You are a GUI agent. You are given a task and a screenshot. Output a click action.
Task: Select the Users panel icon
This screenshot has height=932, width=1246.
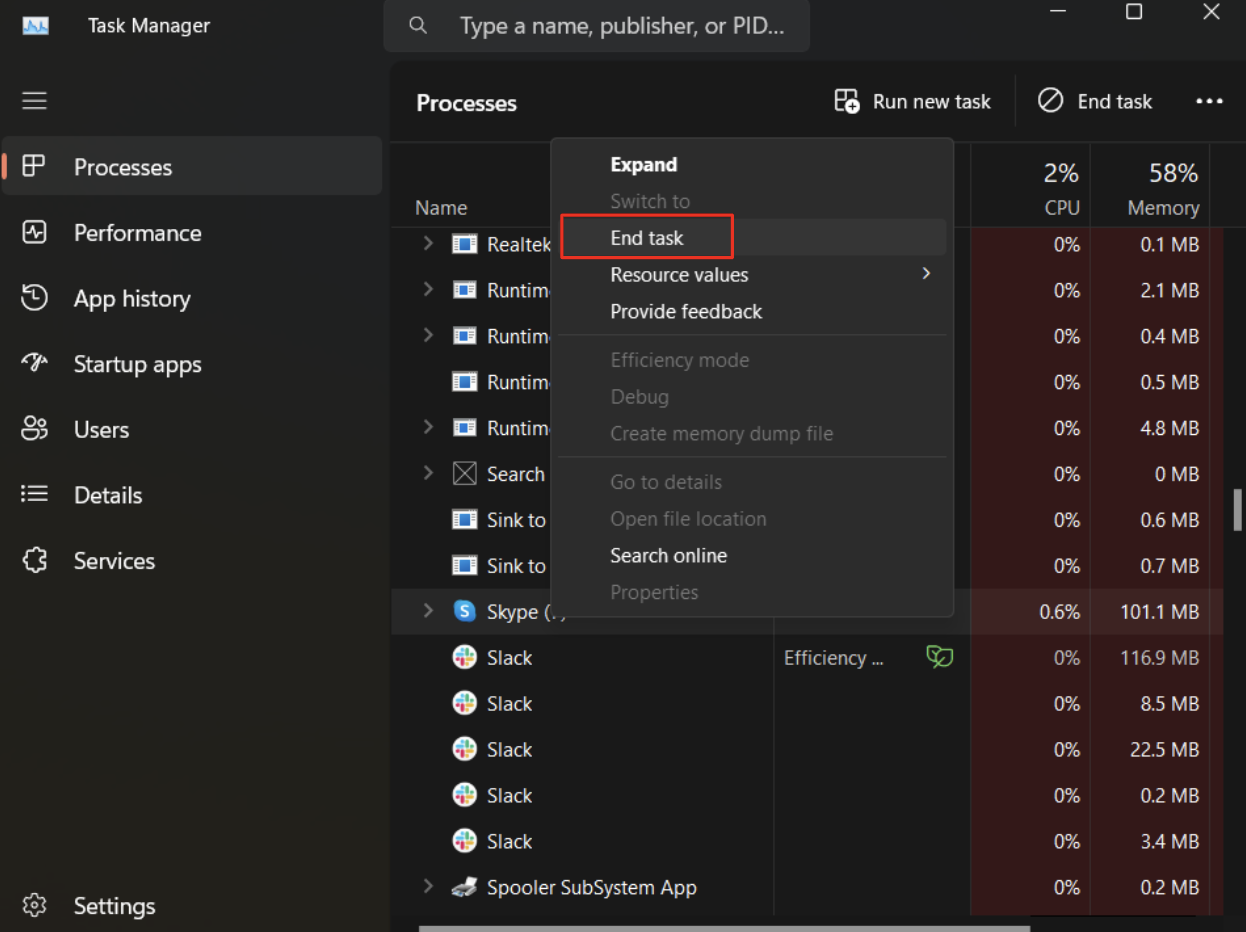34,429
